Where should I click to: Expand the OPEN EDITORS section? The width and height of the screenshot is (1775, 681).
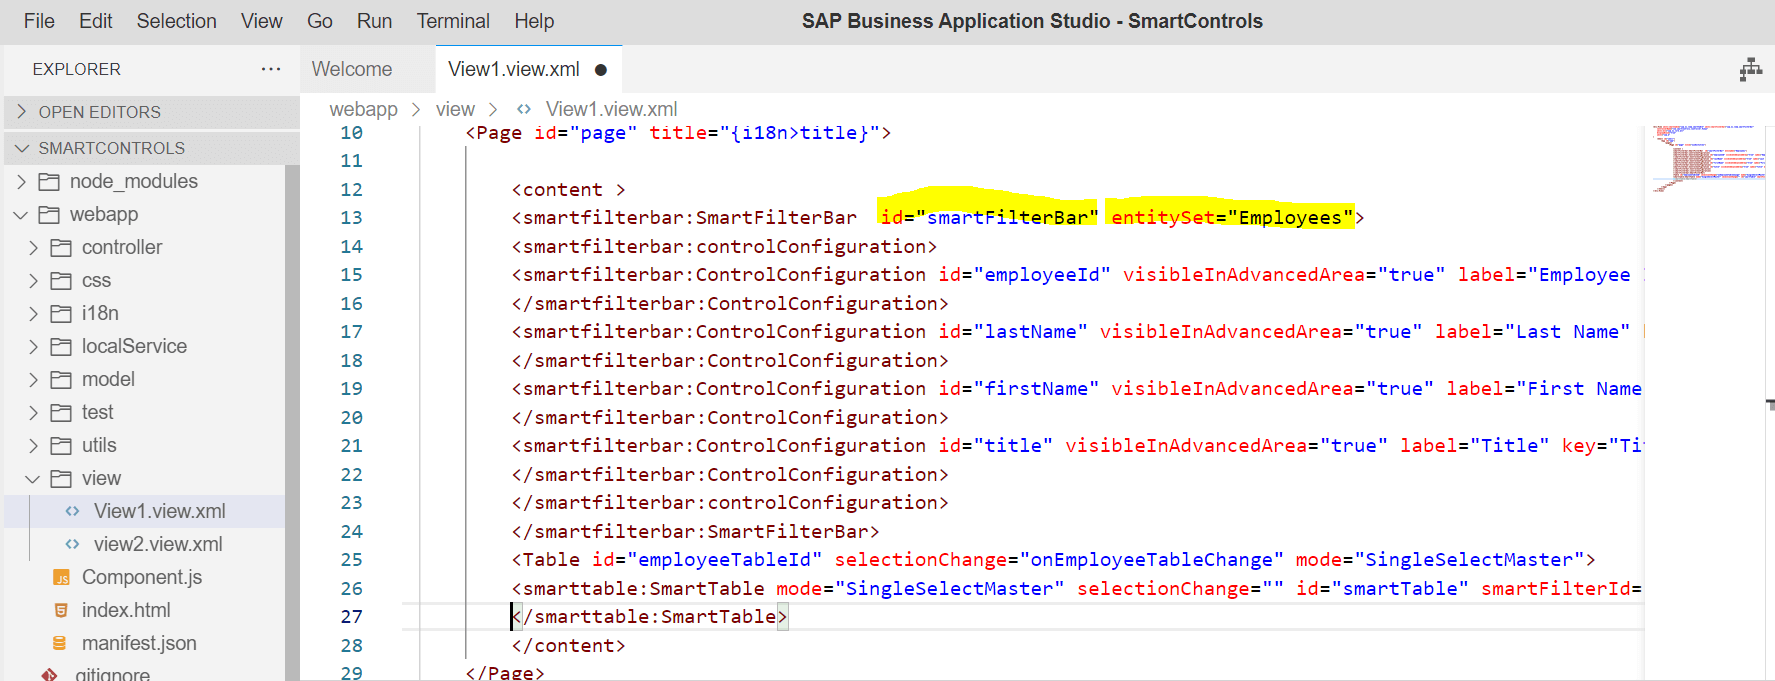coord(22,112)
